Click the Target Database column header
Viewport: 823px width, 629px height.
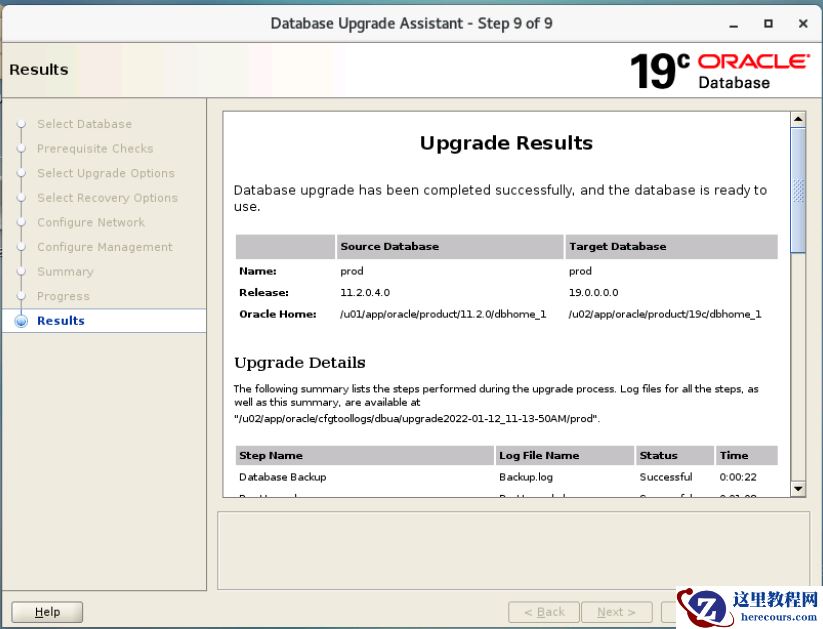pos(671,247)
